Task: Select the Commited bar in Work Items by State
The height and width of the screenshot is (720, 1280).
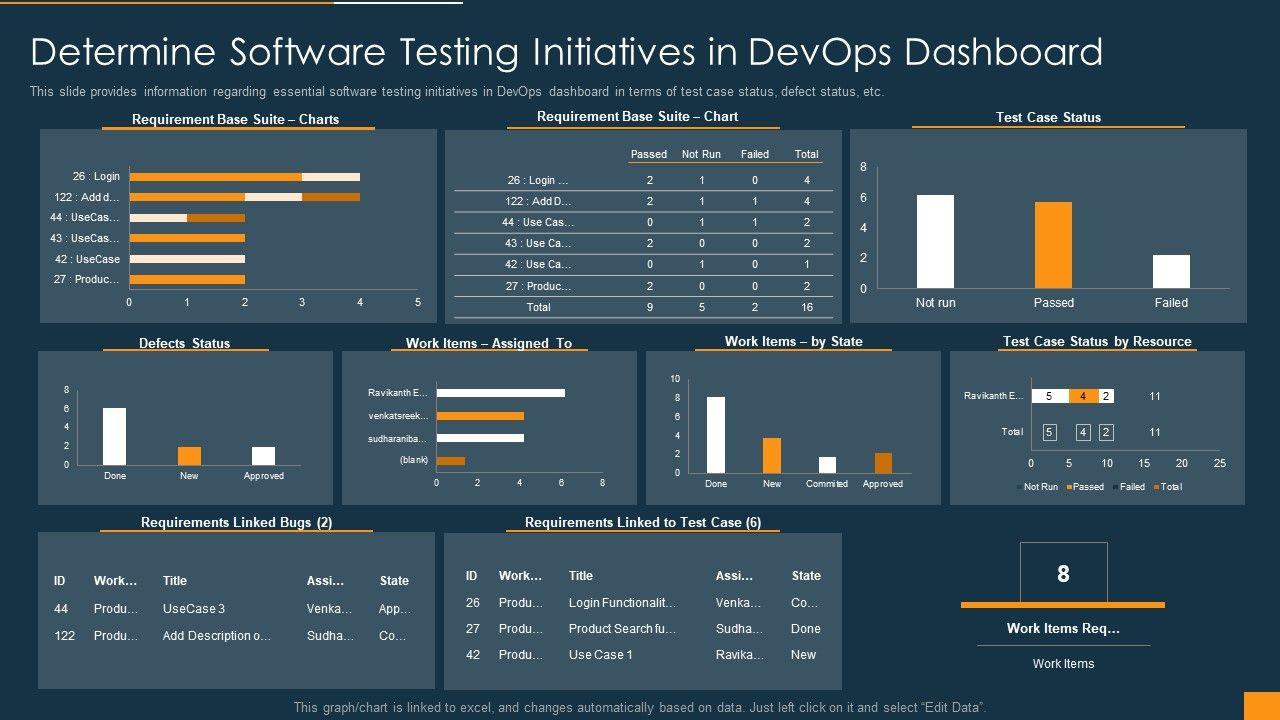Action: point(827,465)
